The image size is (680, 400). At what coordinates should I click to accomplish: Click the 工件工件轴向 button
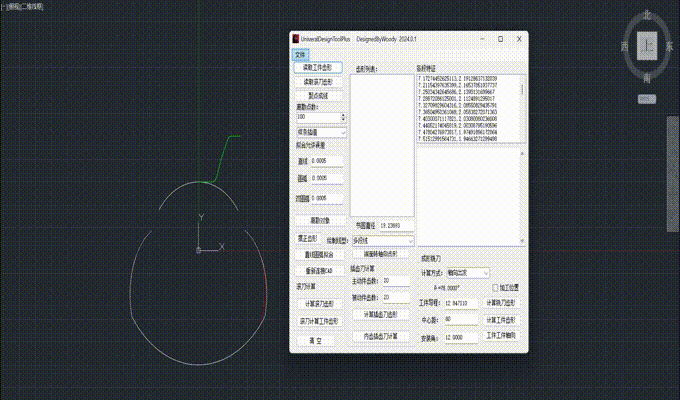tap(500, 336)
